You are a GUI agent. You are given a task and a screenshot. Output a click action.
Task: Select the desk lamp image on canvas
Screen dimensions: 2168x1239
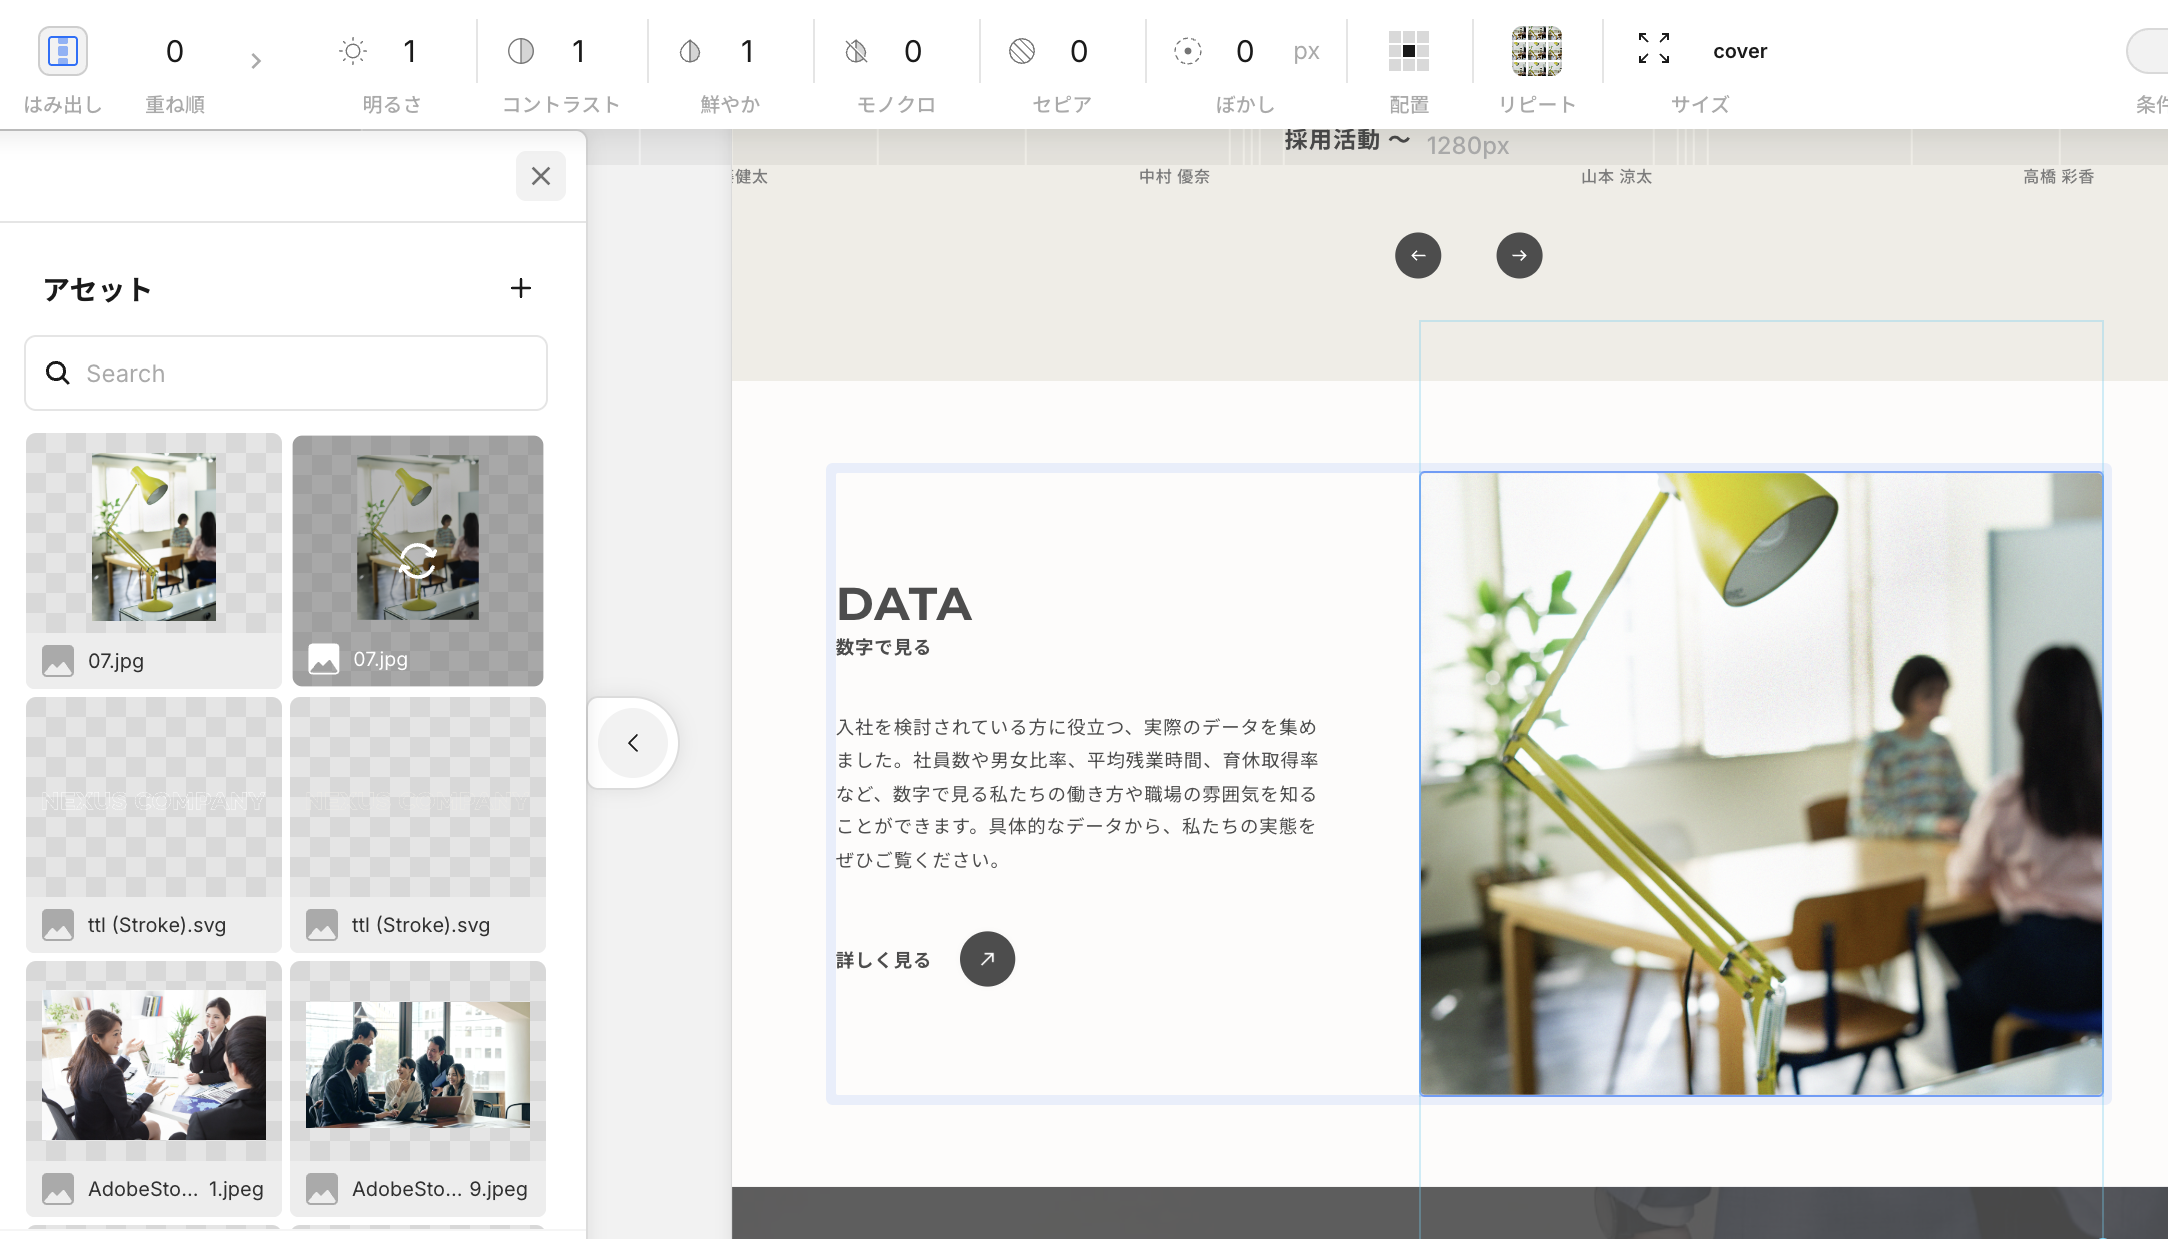coord(1761,784)
